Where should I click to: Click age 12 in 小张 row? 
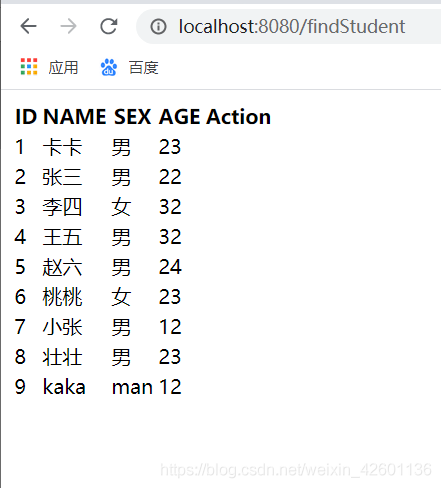pyautogui.click(x=170, y=327)
